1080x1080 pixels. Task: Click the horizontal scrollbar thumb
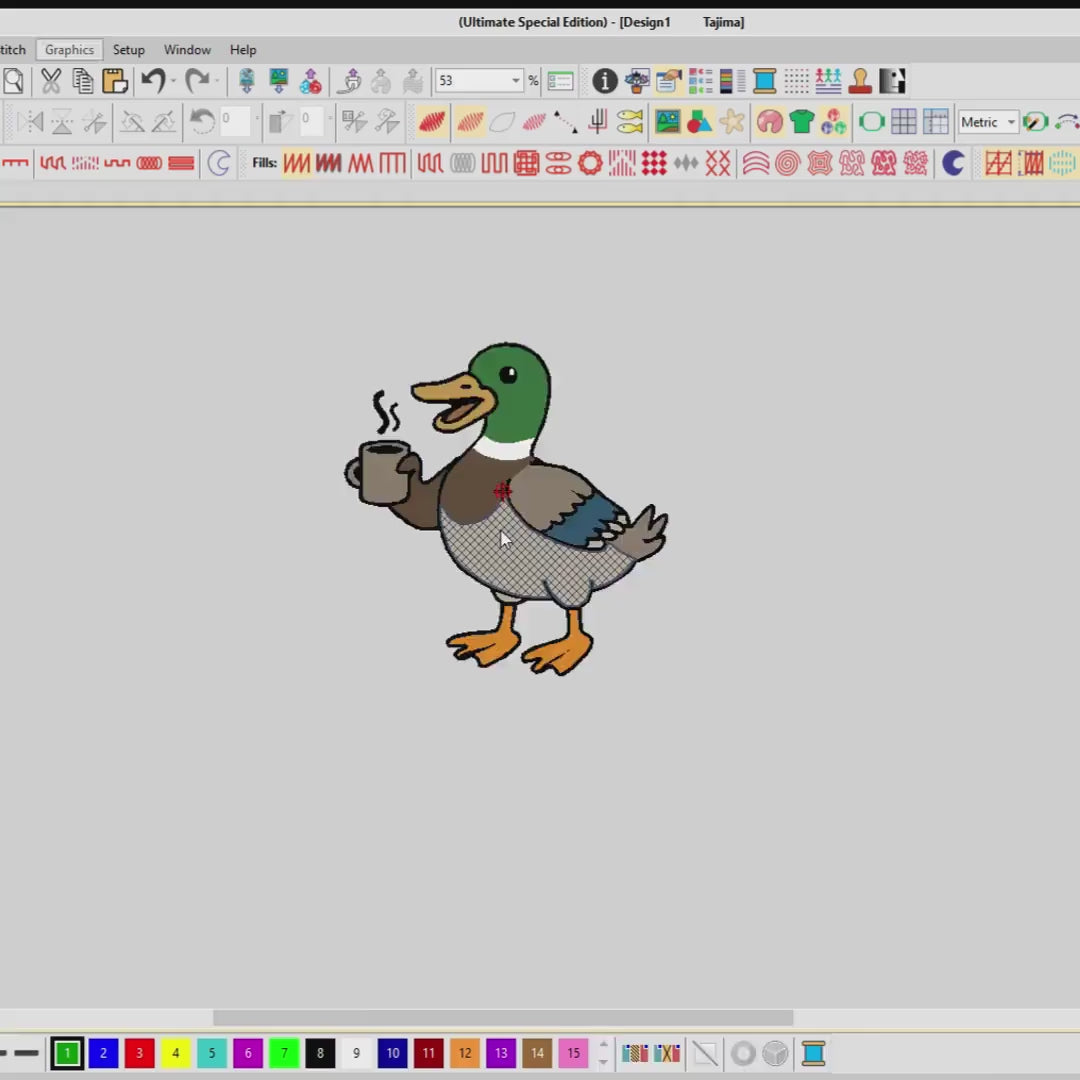click(x=503, y=1018)
